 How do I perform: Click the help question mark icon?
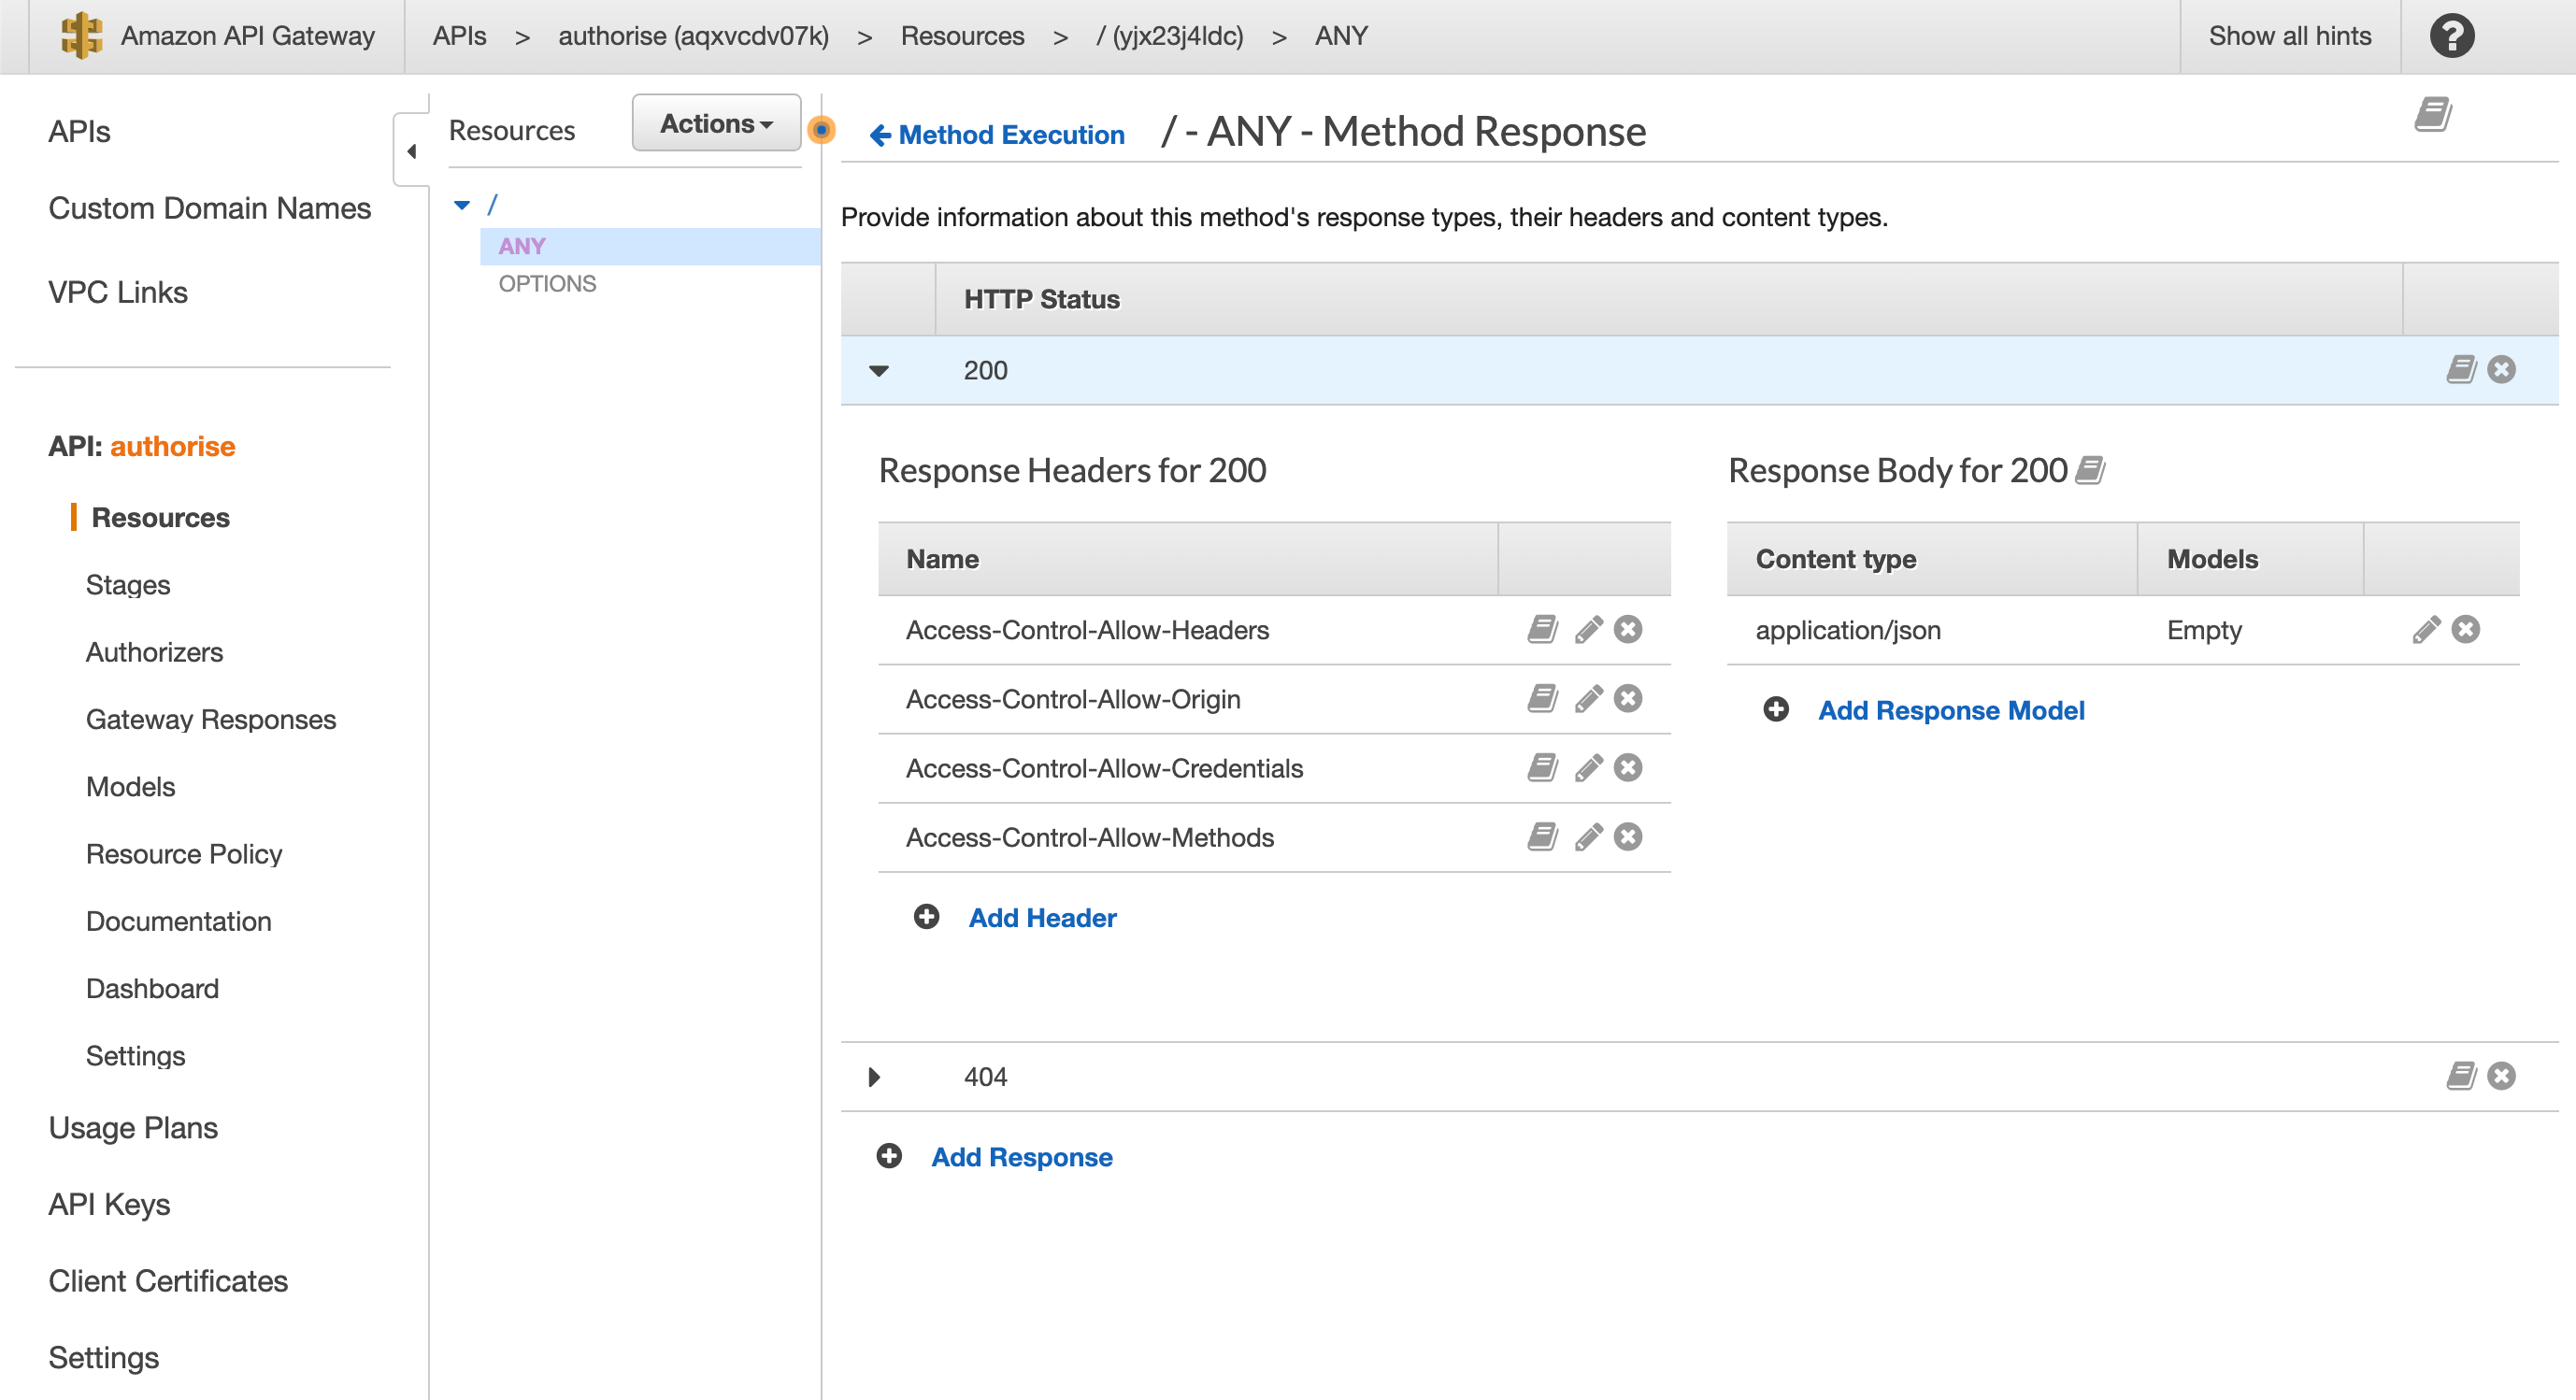click(x=2452, y=36)
